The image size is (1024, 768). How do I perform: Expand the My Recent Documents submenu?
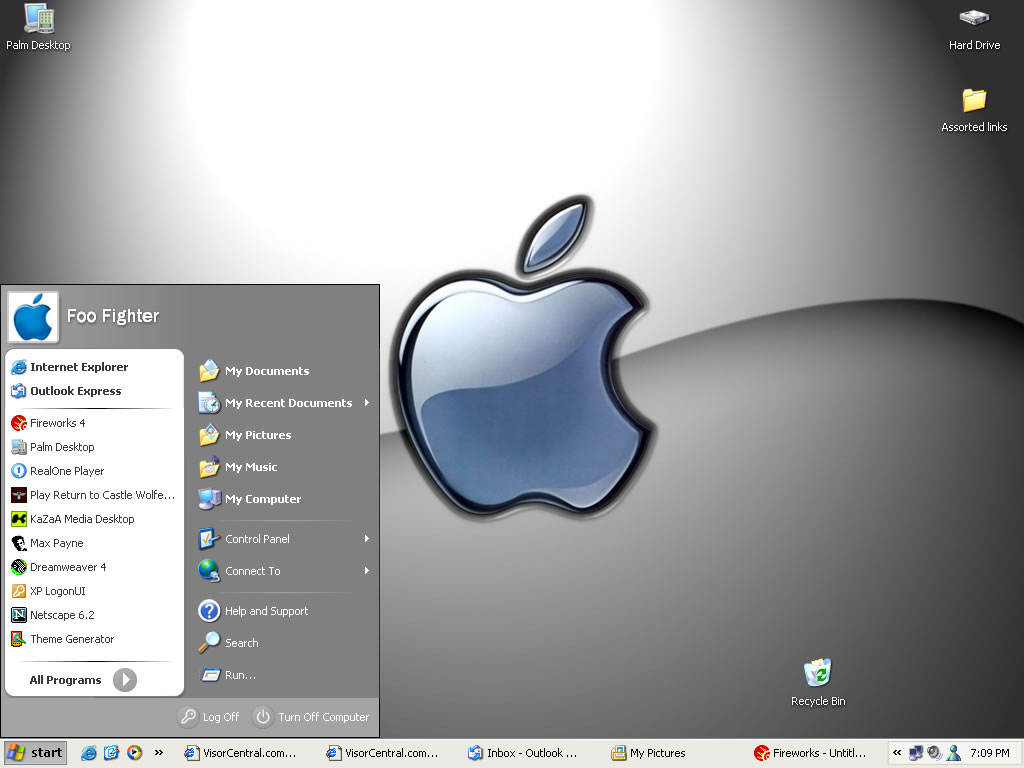pyautogui.click(x=288, y=403)
